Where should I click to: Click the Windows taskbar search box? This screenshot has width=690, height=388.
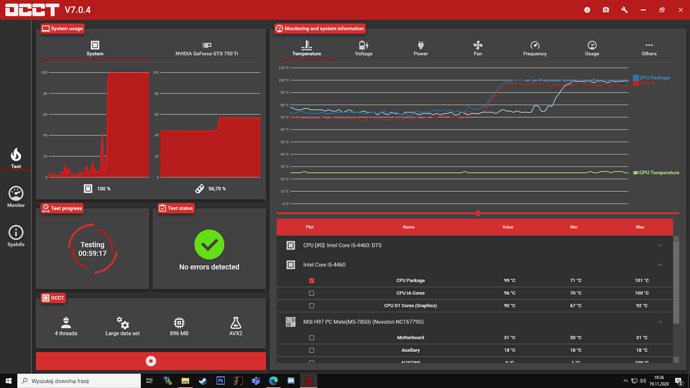[x=79, y=381]
